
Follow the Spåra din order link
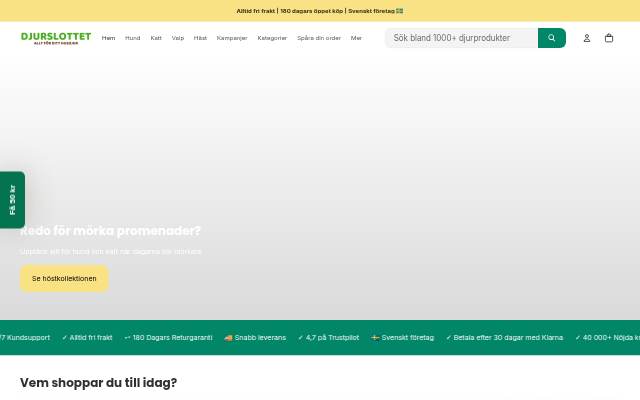tap(319, 38)
